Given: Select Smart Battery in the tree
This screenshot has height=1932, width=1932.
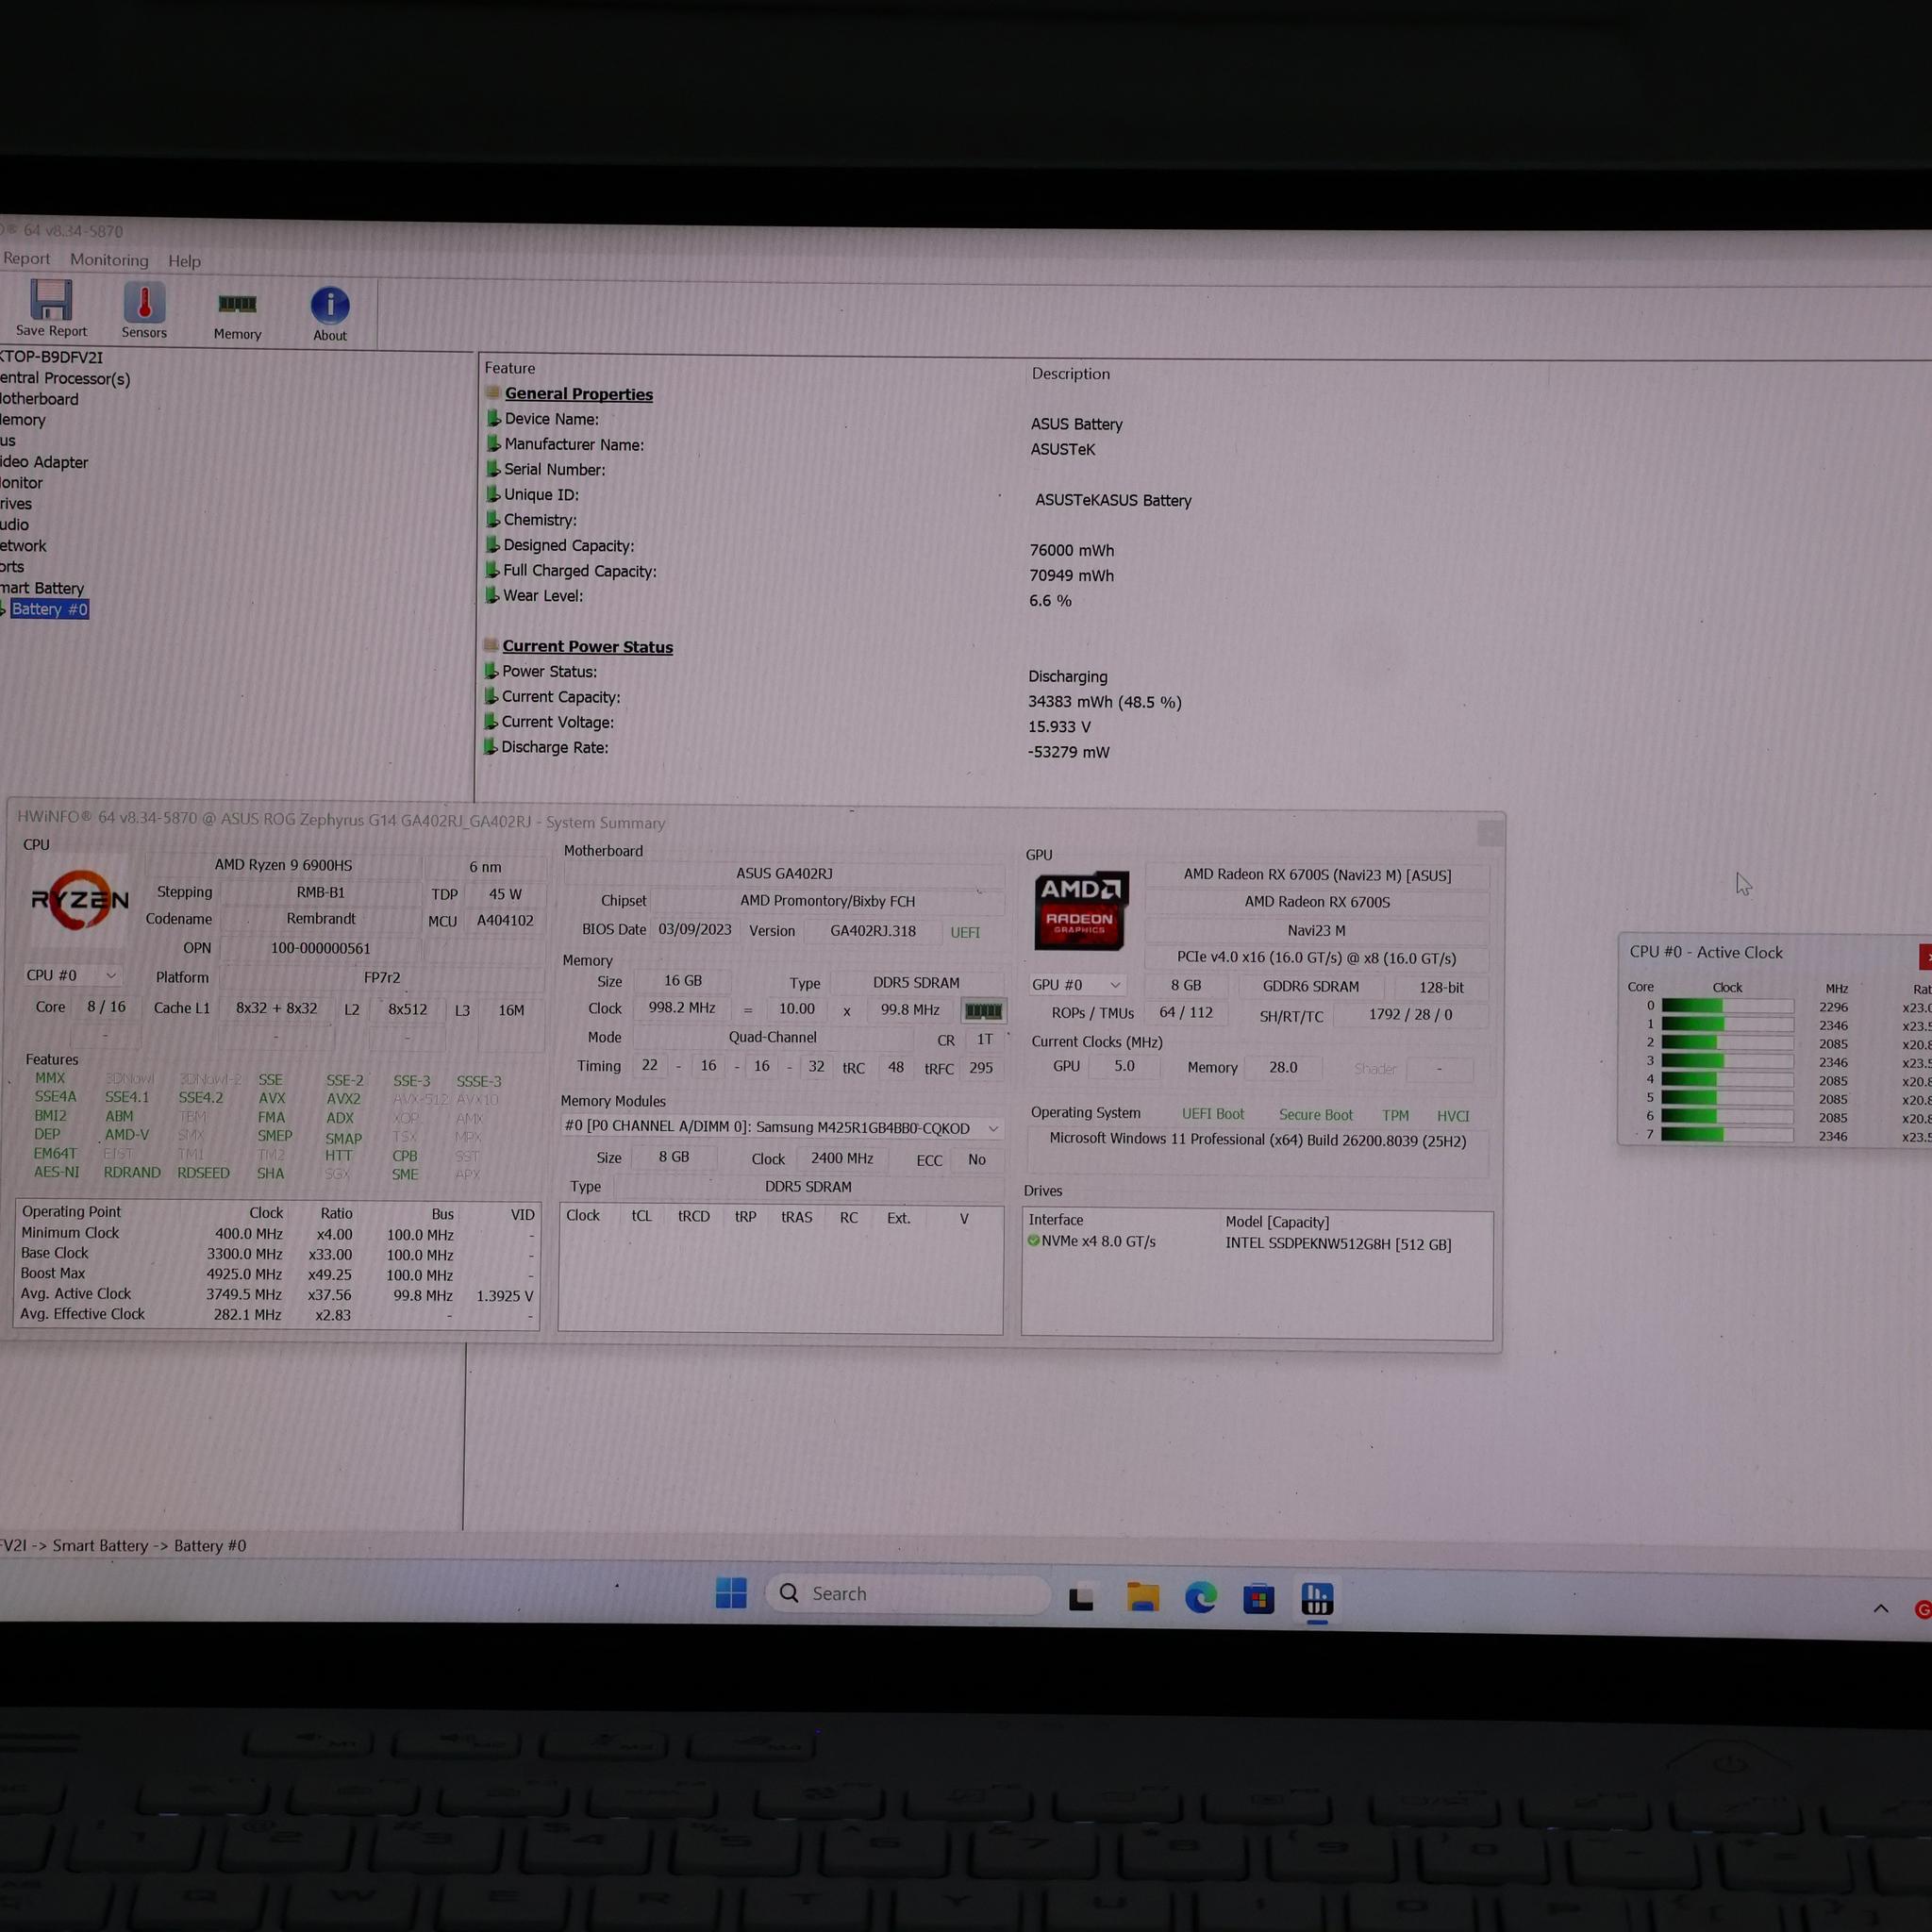Looking at the screenshot, I should (42, 588).
